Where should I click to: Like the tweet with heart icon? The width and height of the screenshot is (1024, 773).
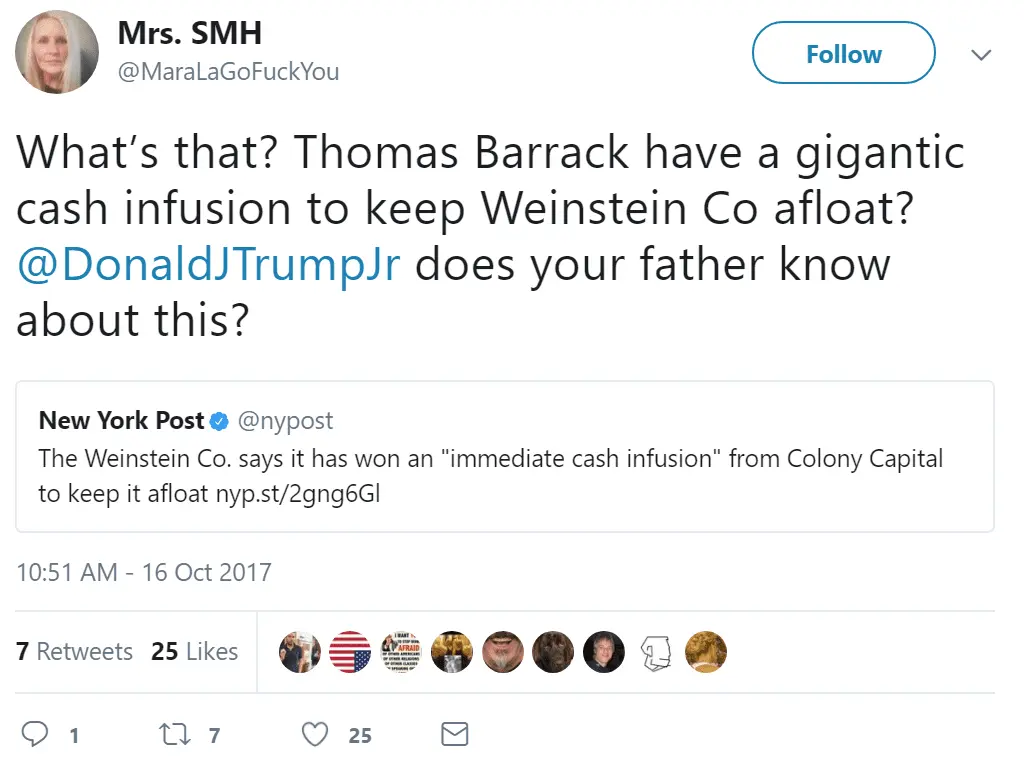click(316, 735)
